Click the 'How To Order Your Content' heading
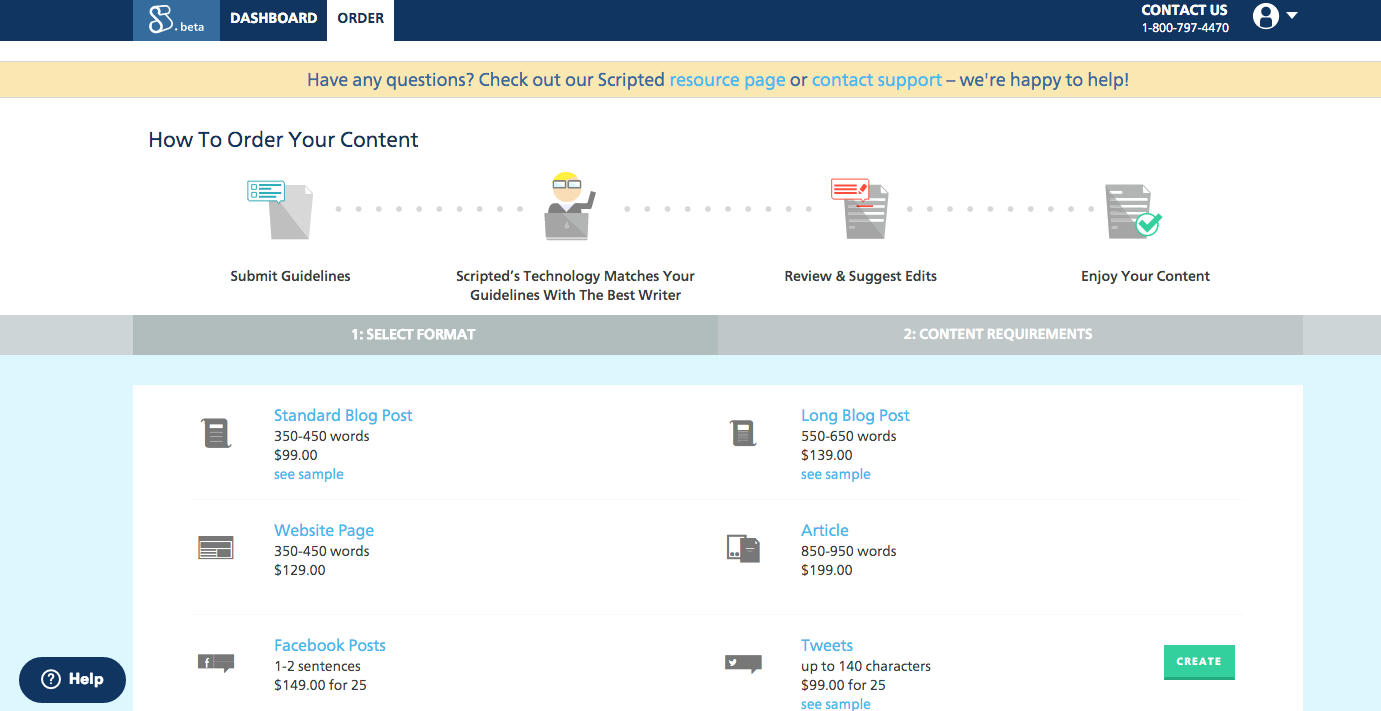The width and height of the screenshot is (1381, 711). [283, 140]
